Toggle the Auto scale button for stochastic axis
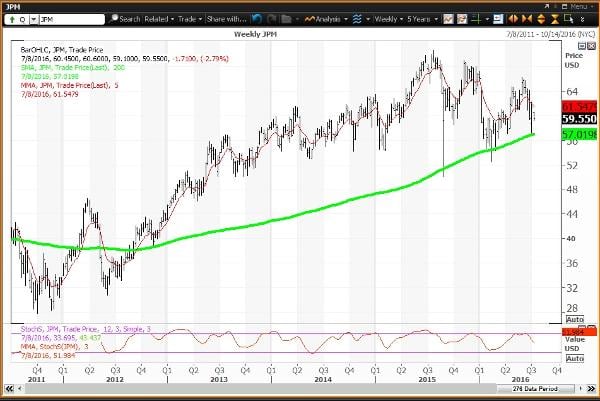This screenshot has width=600, height=401. (575, 359)
